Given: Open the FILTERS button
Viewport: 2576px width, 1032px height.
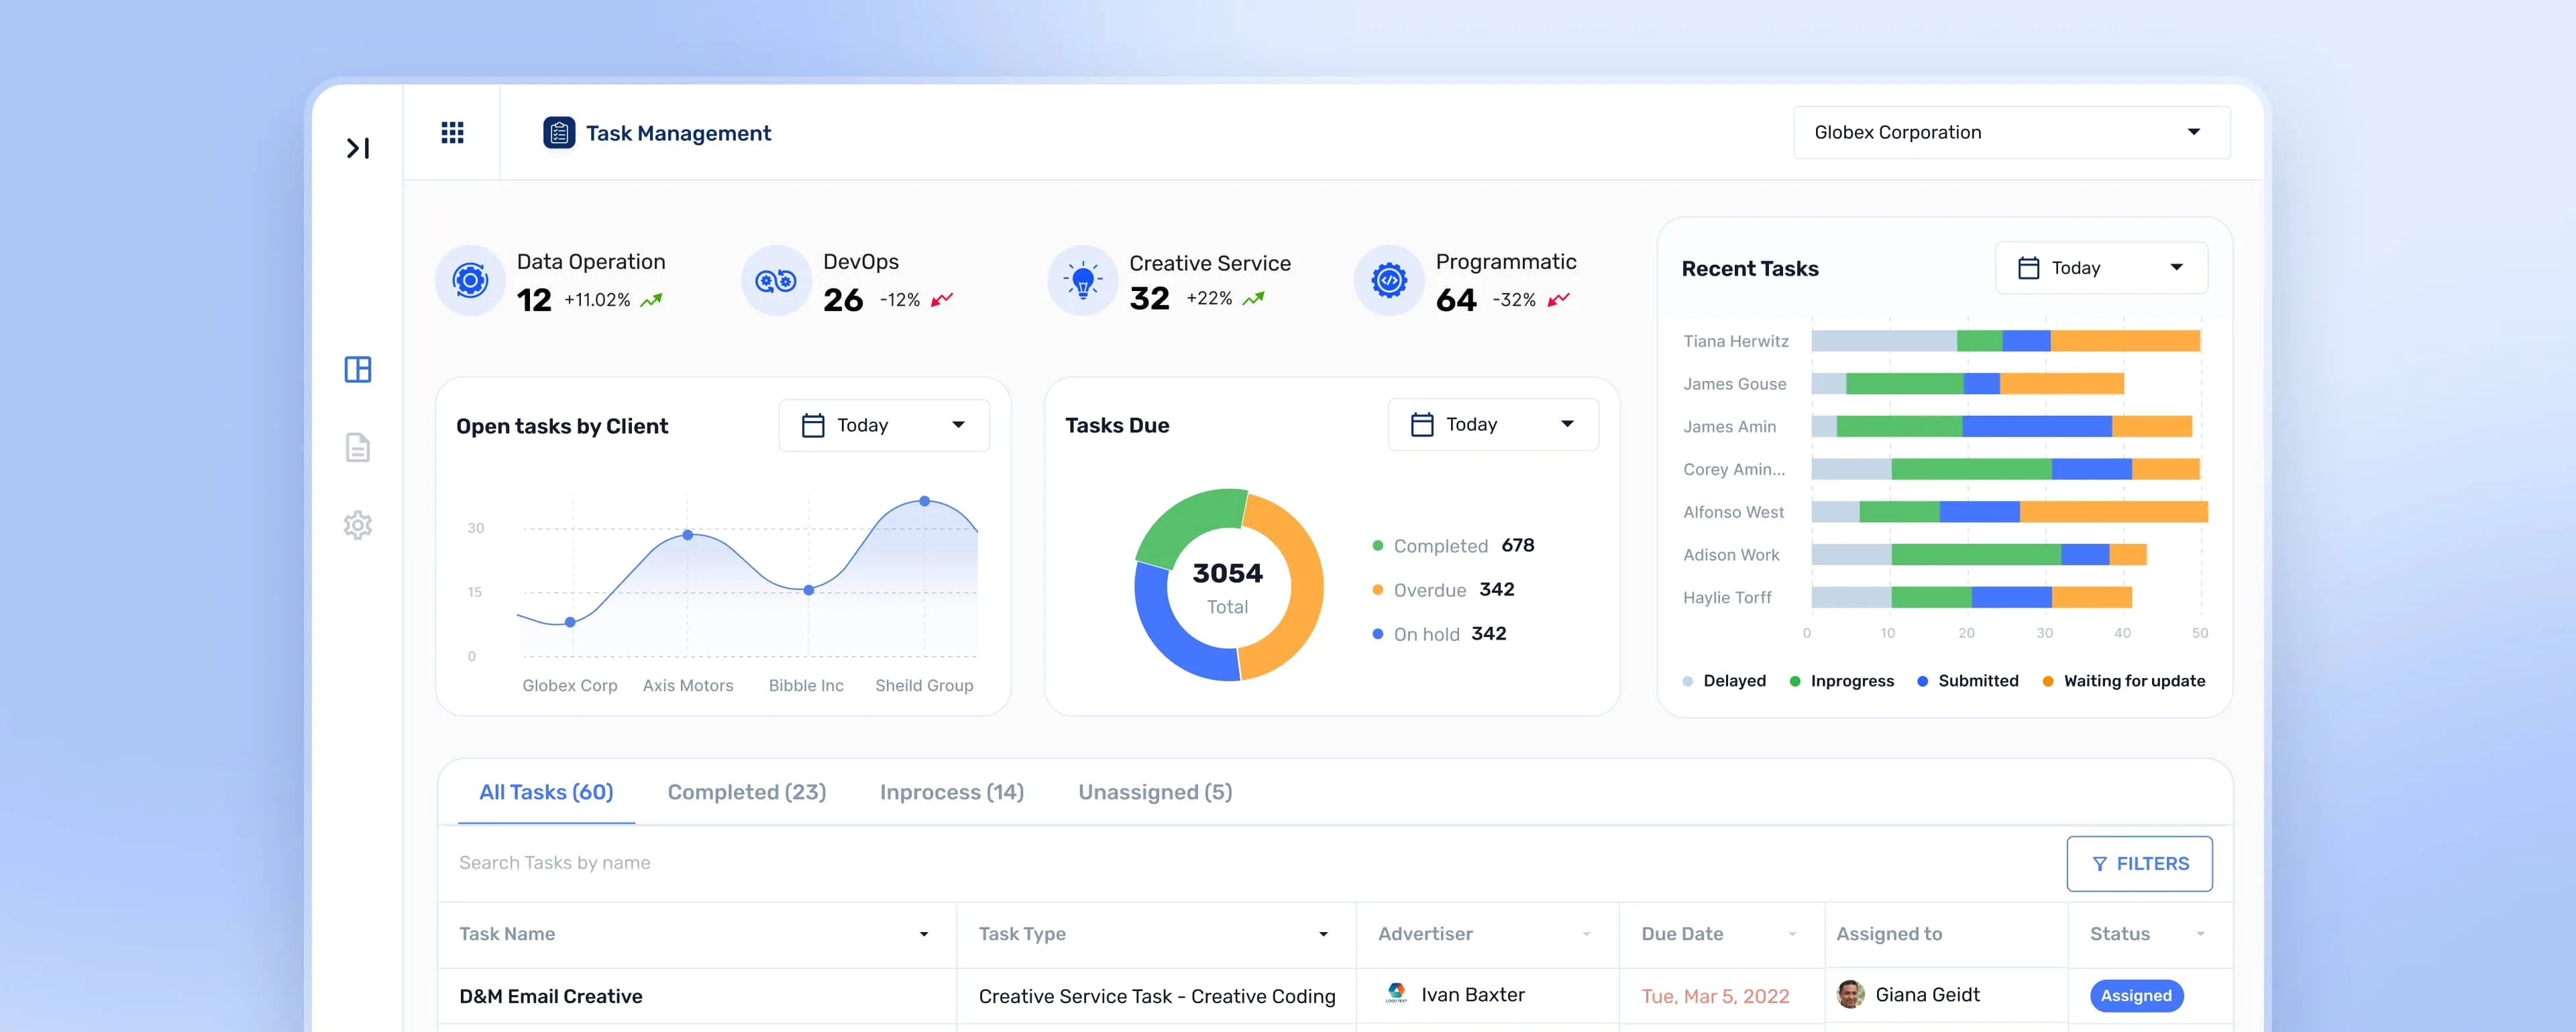Looking at the screenshot, I should [x=2139, y=863].
